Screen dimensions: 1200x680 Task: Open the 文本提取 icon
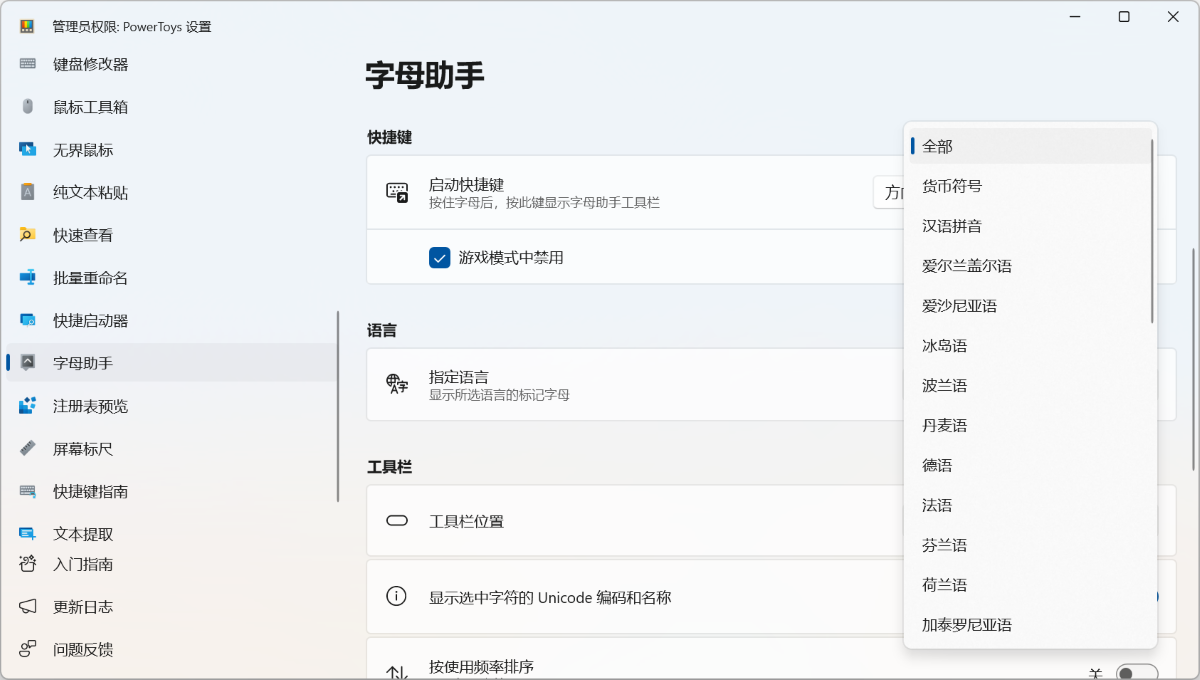pos(28,534)
